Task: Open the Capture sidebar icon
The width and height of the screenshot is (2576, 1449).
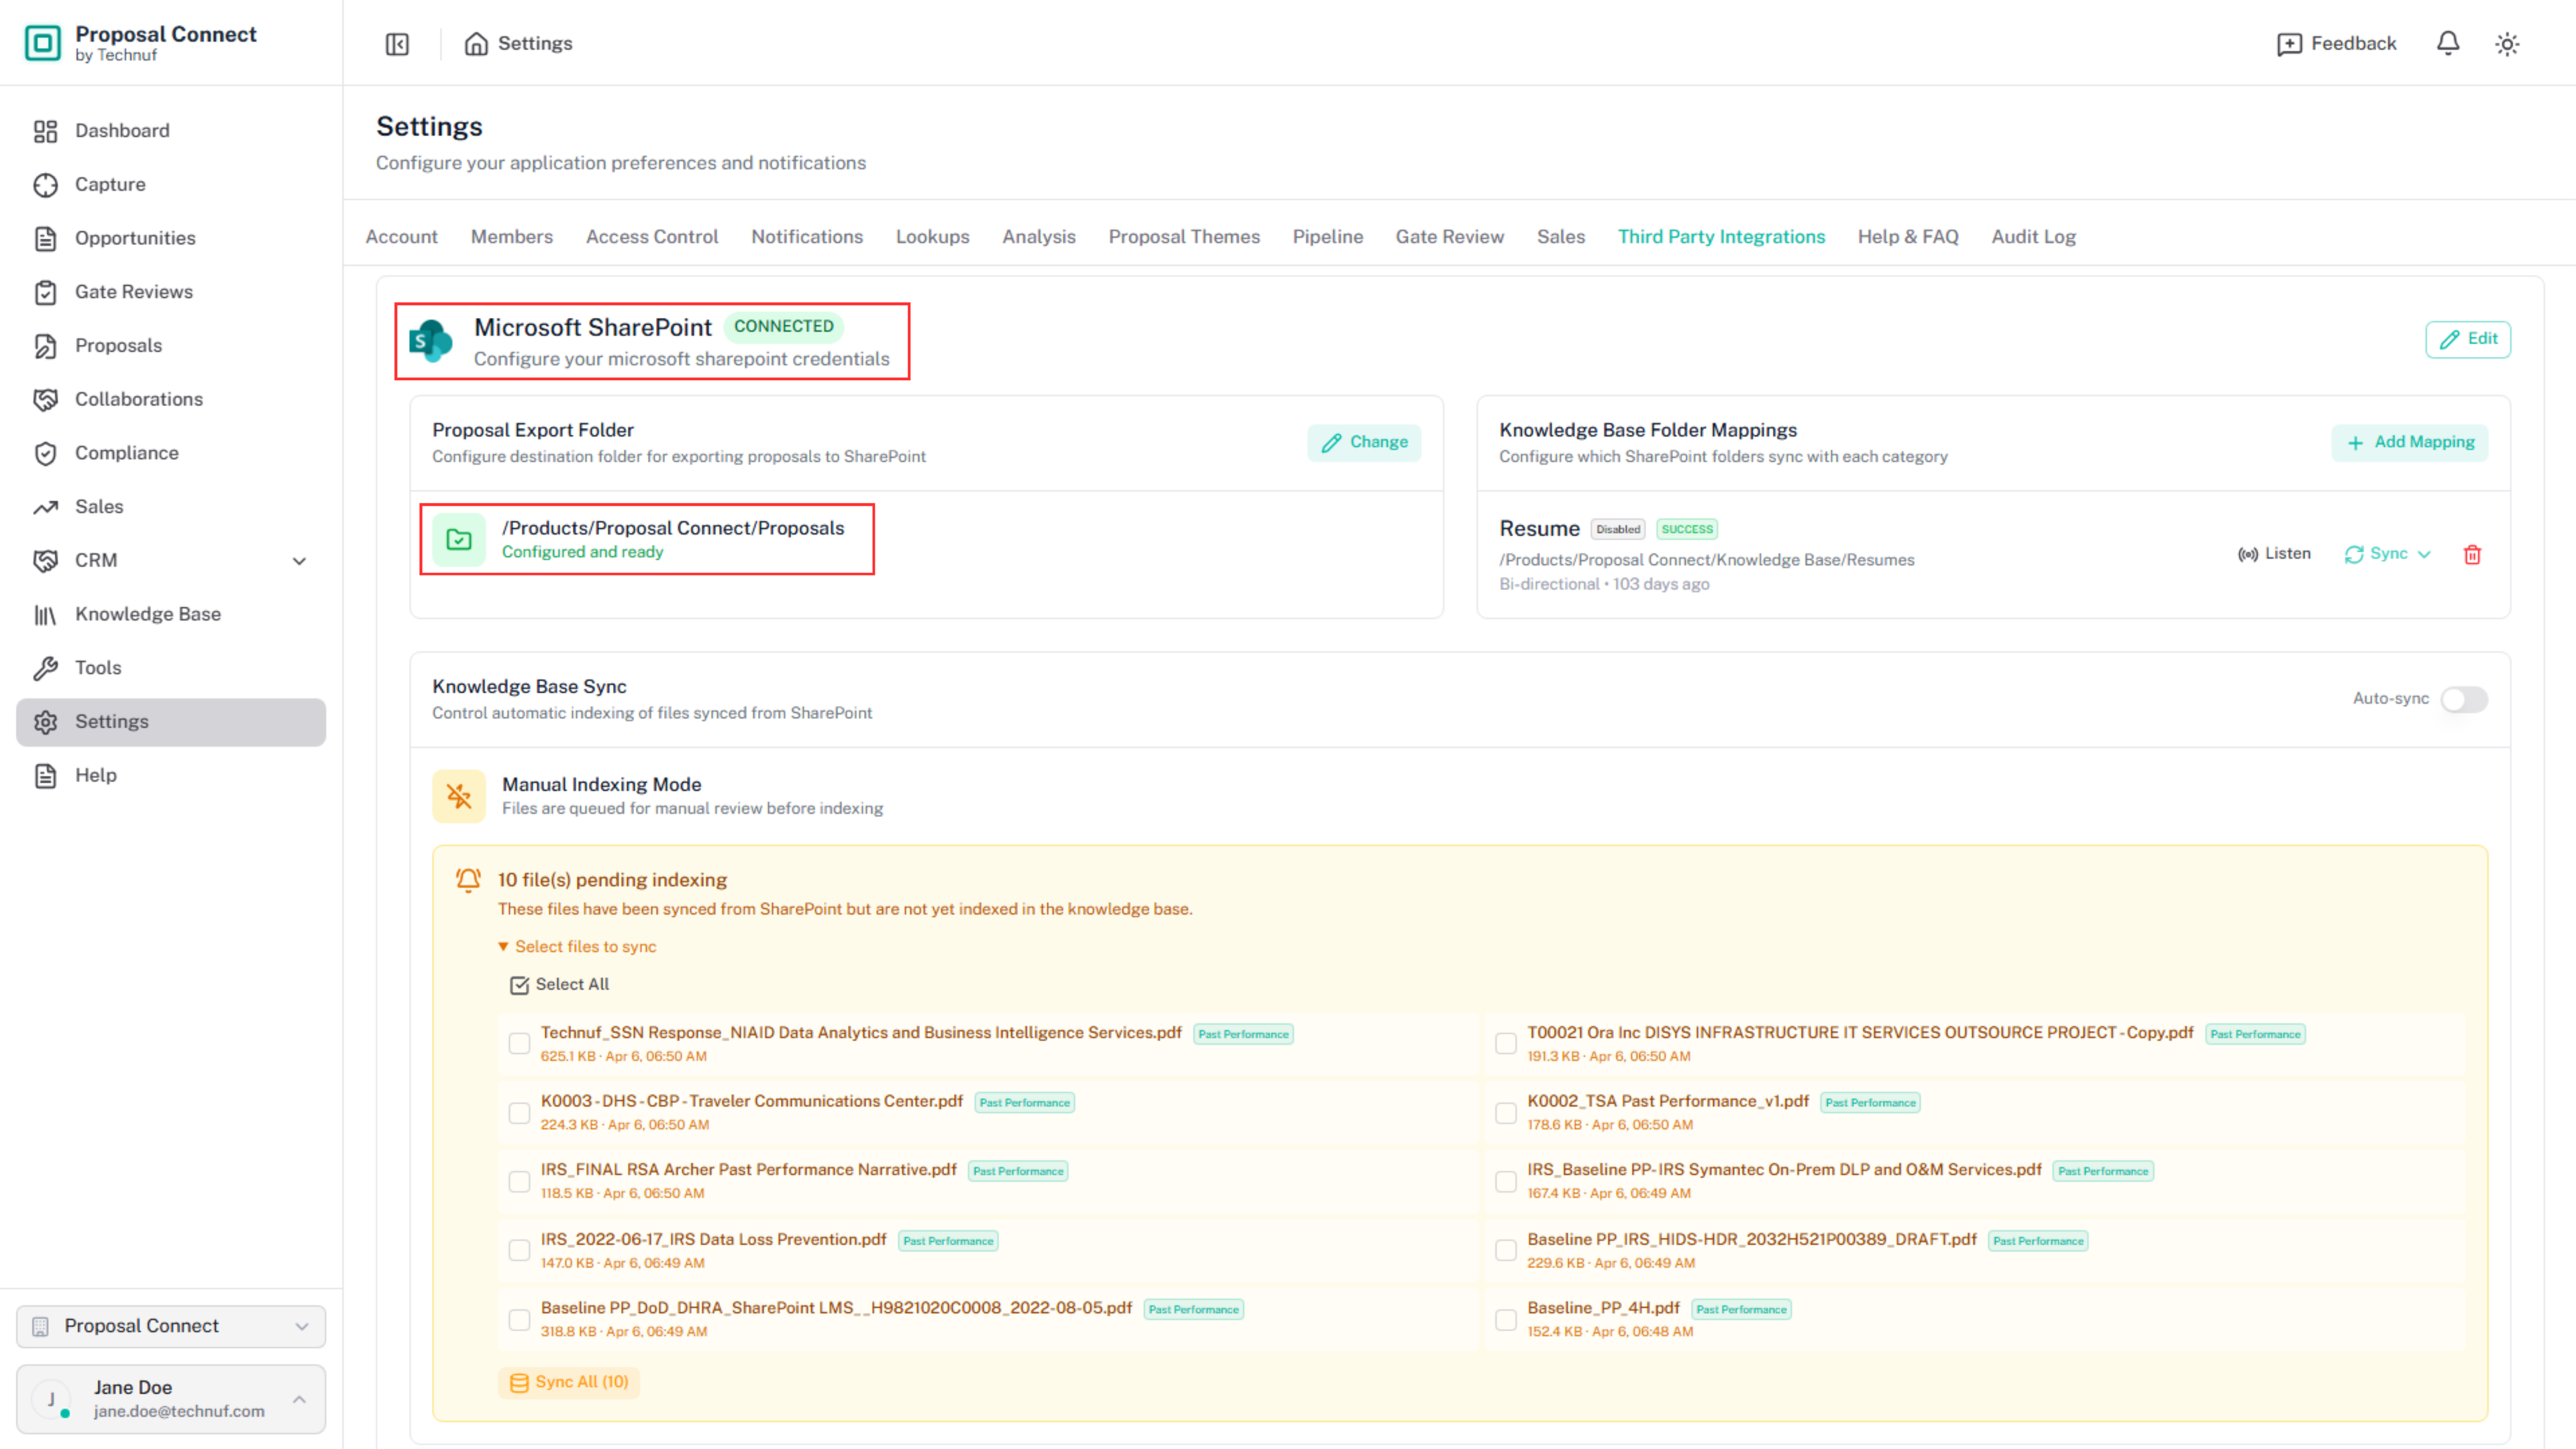Action: click(x=45, y=185)
